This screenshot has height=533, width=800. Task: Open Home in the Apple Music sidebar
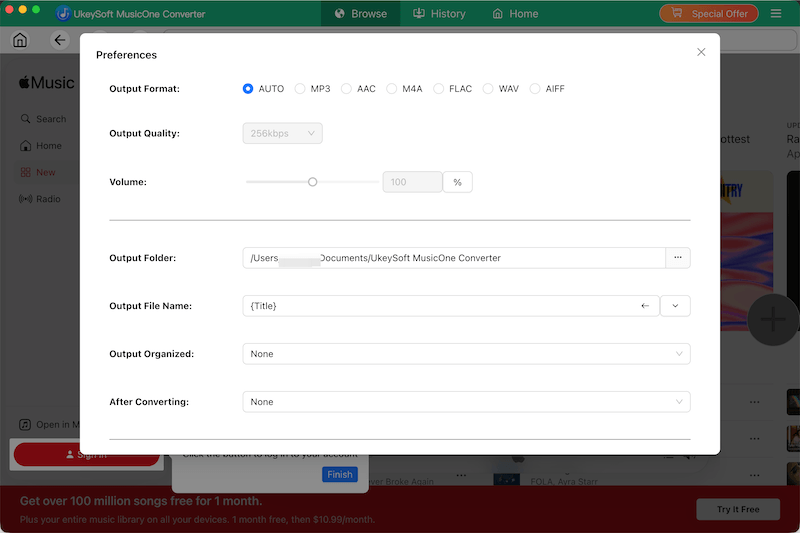coord(41,146)
